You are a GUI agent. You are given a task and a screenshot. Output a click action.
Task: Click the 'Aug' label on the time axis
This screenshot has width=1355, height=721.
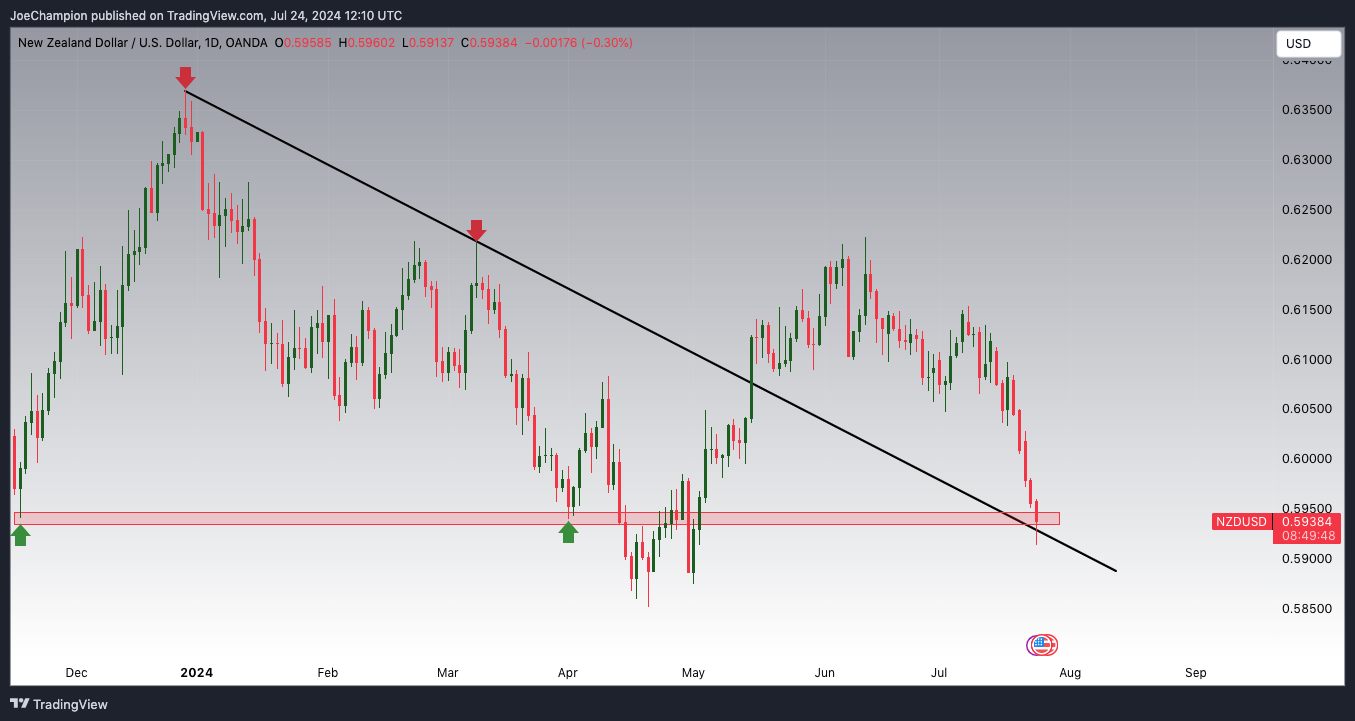pos(1070,673)
